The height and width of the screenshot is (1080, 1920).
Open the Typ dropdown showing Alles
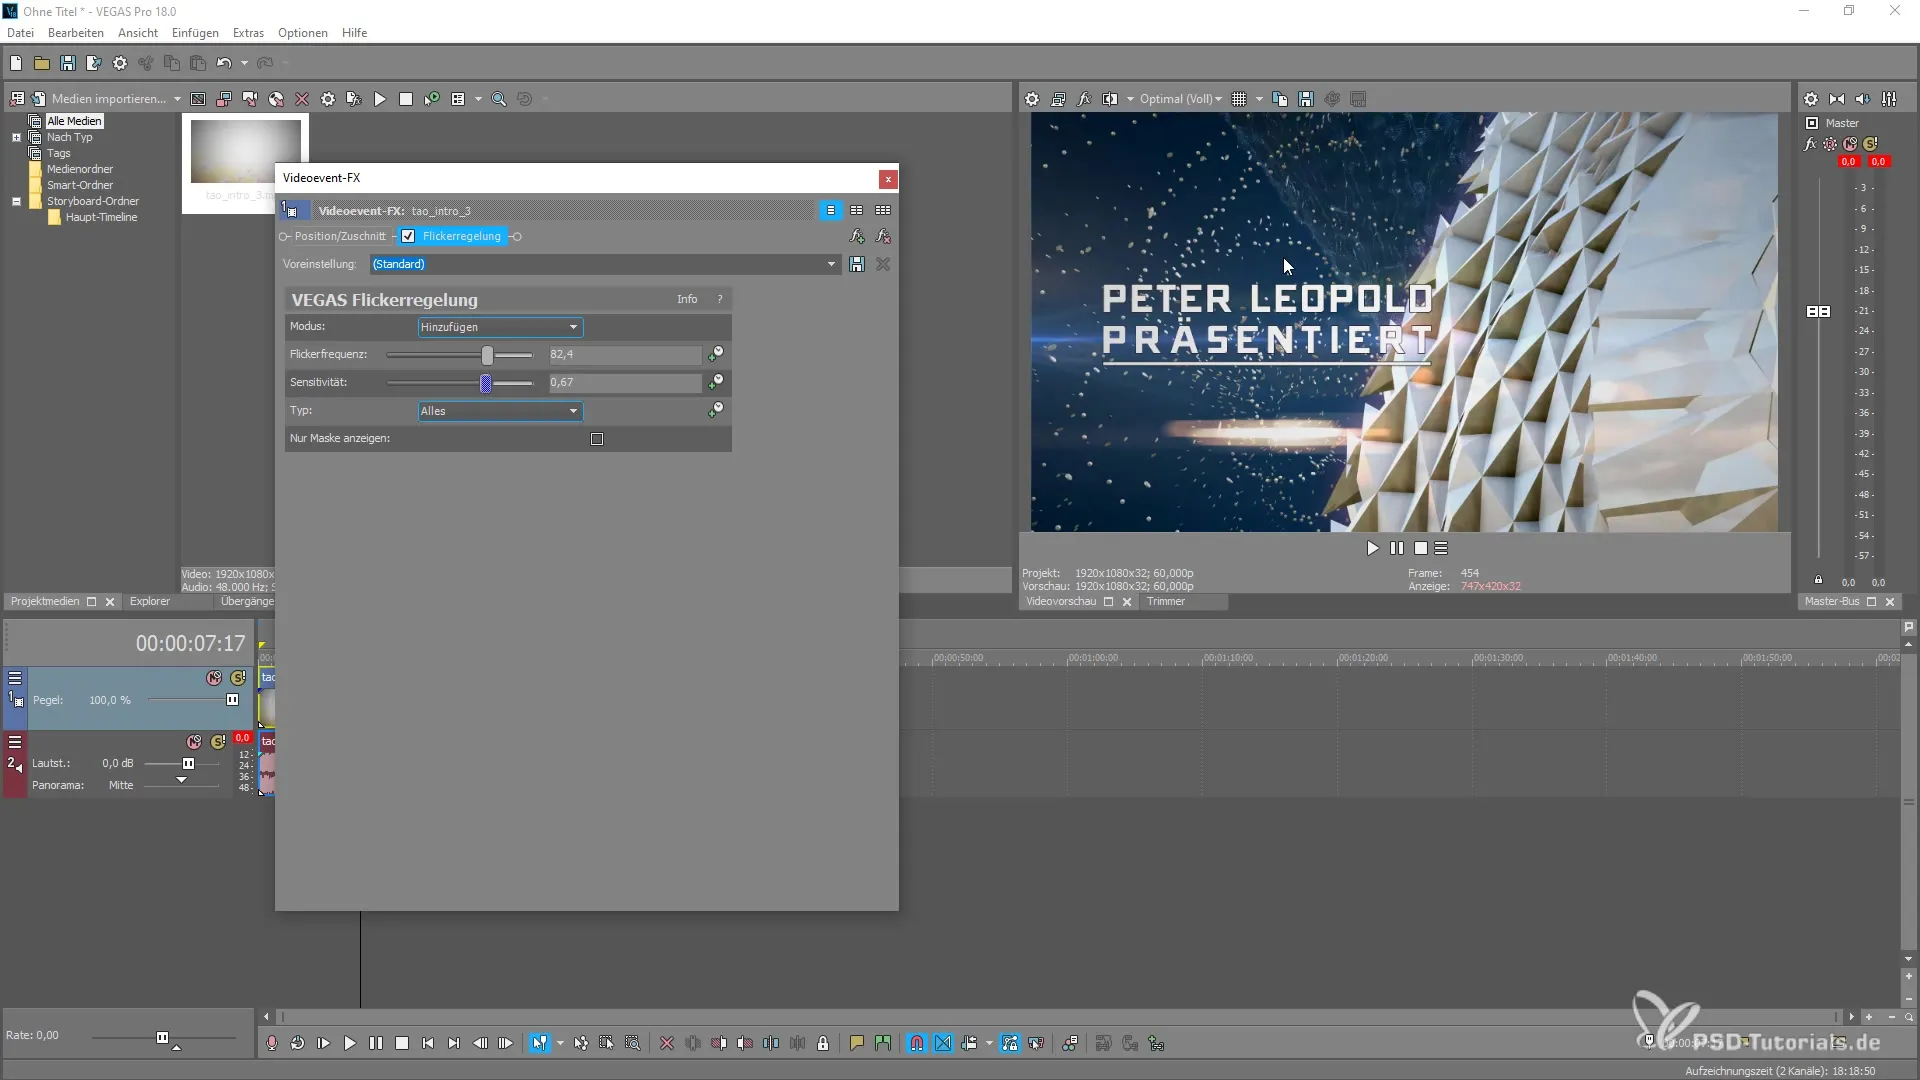499,411
